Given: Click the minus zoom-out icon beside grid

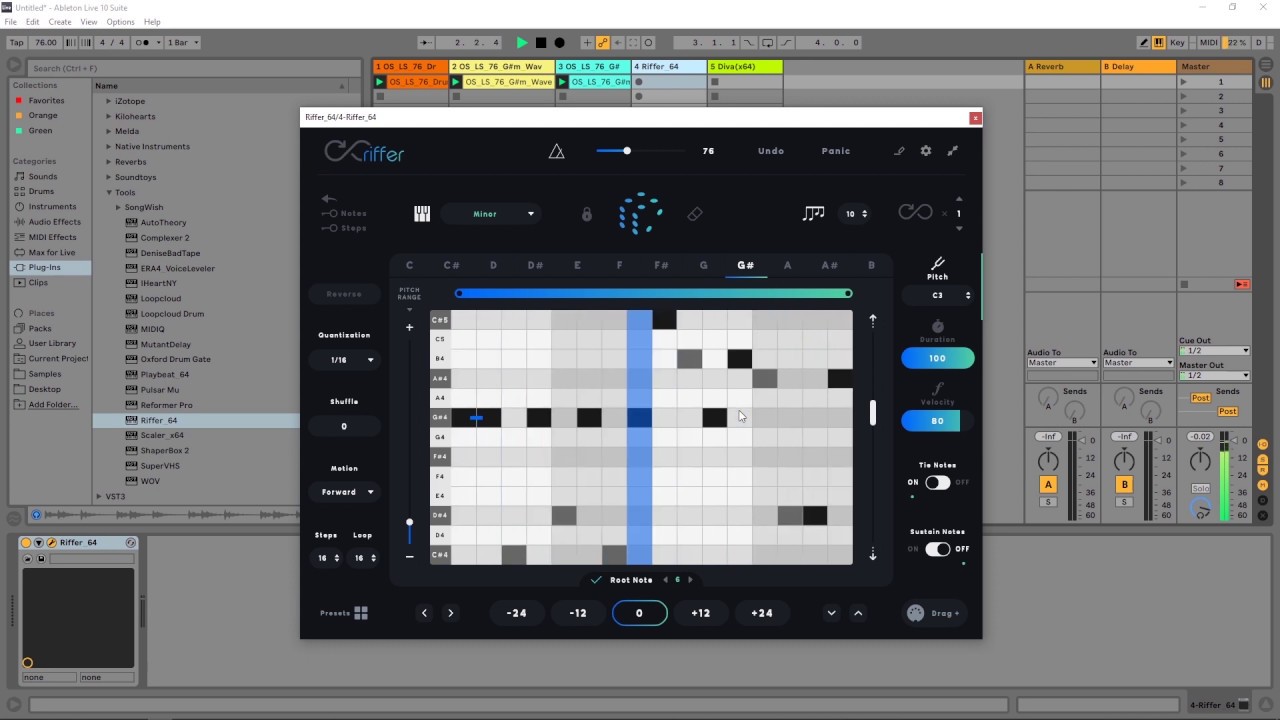Looking at the screenshot, I should pyautogui.click(x=409, y=556).
